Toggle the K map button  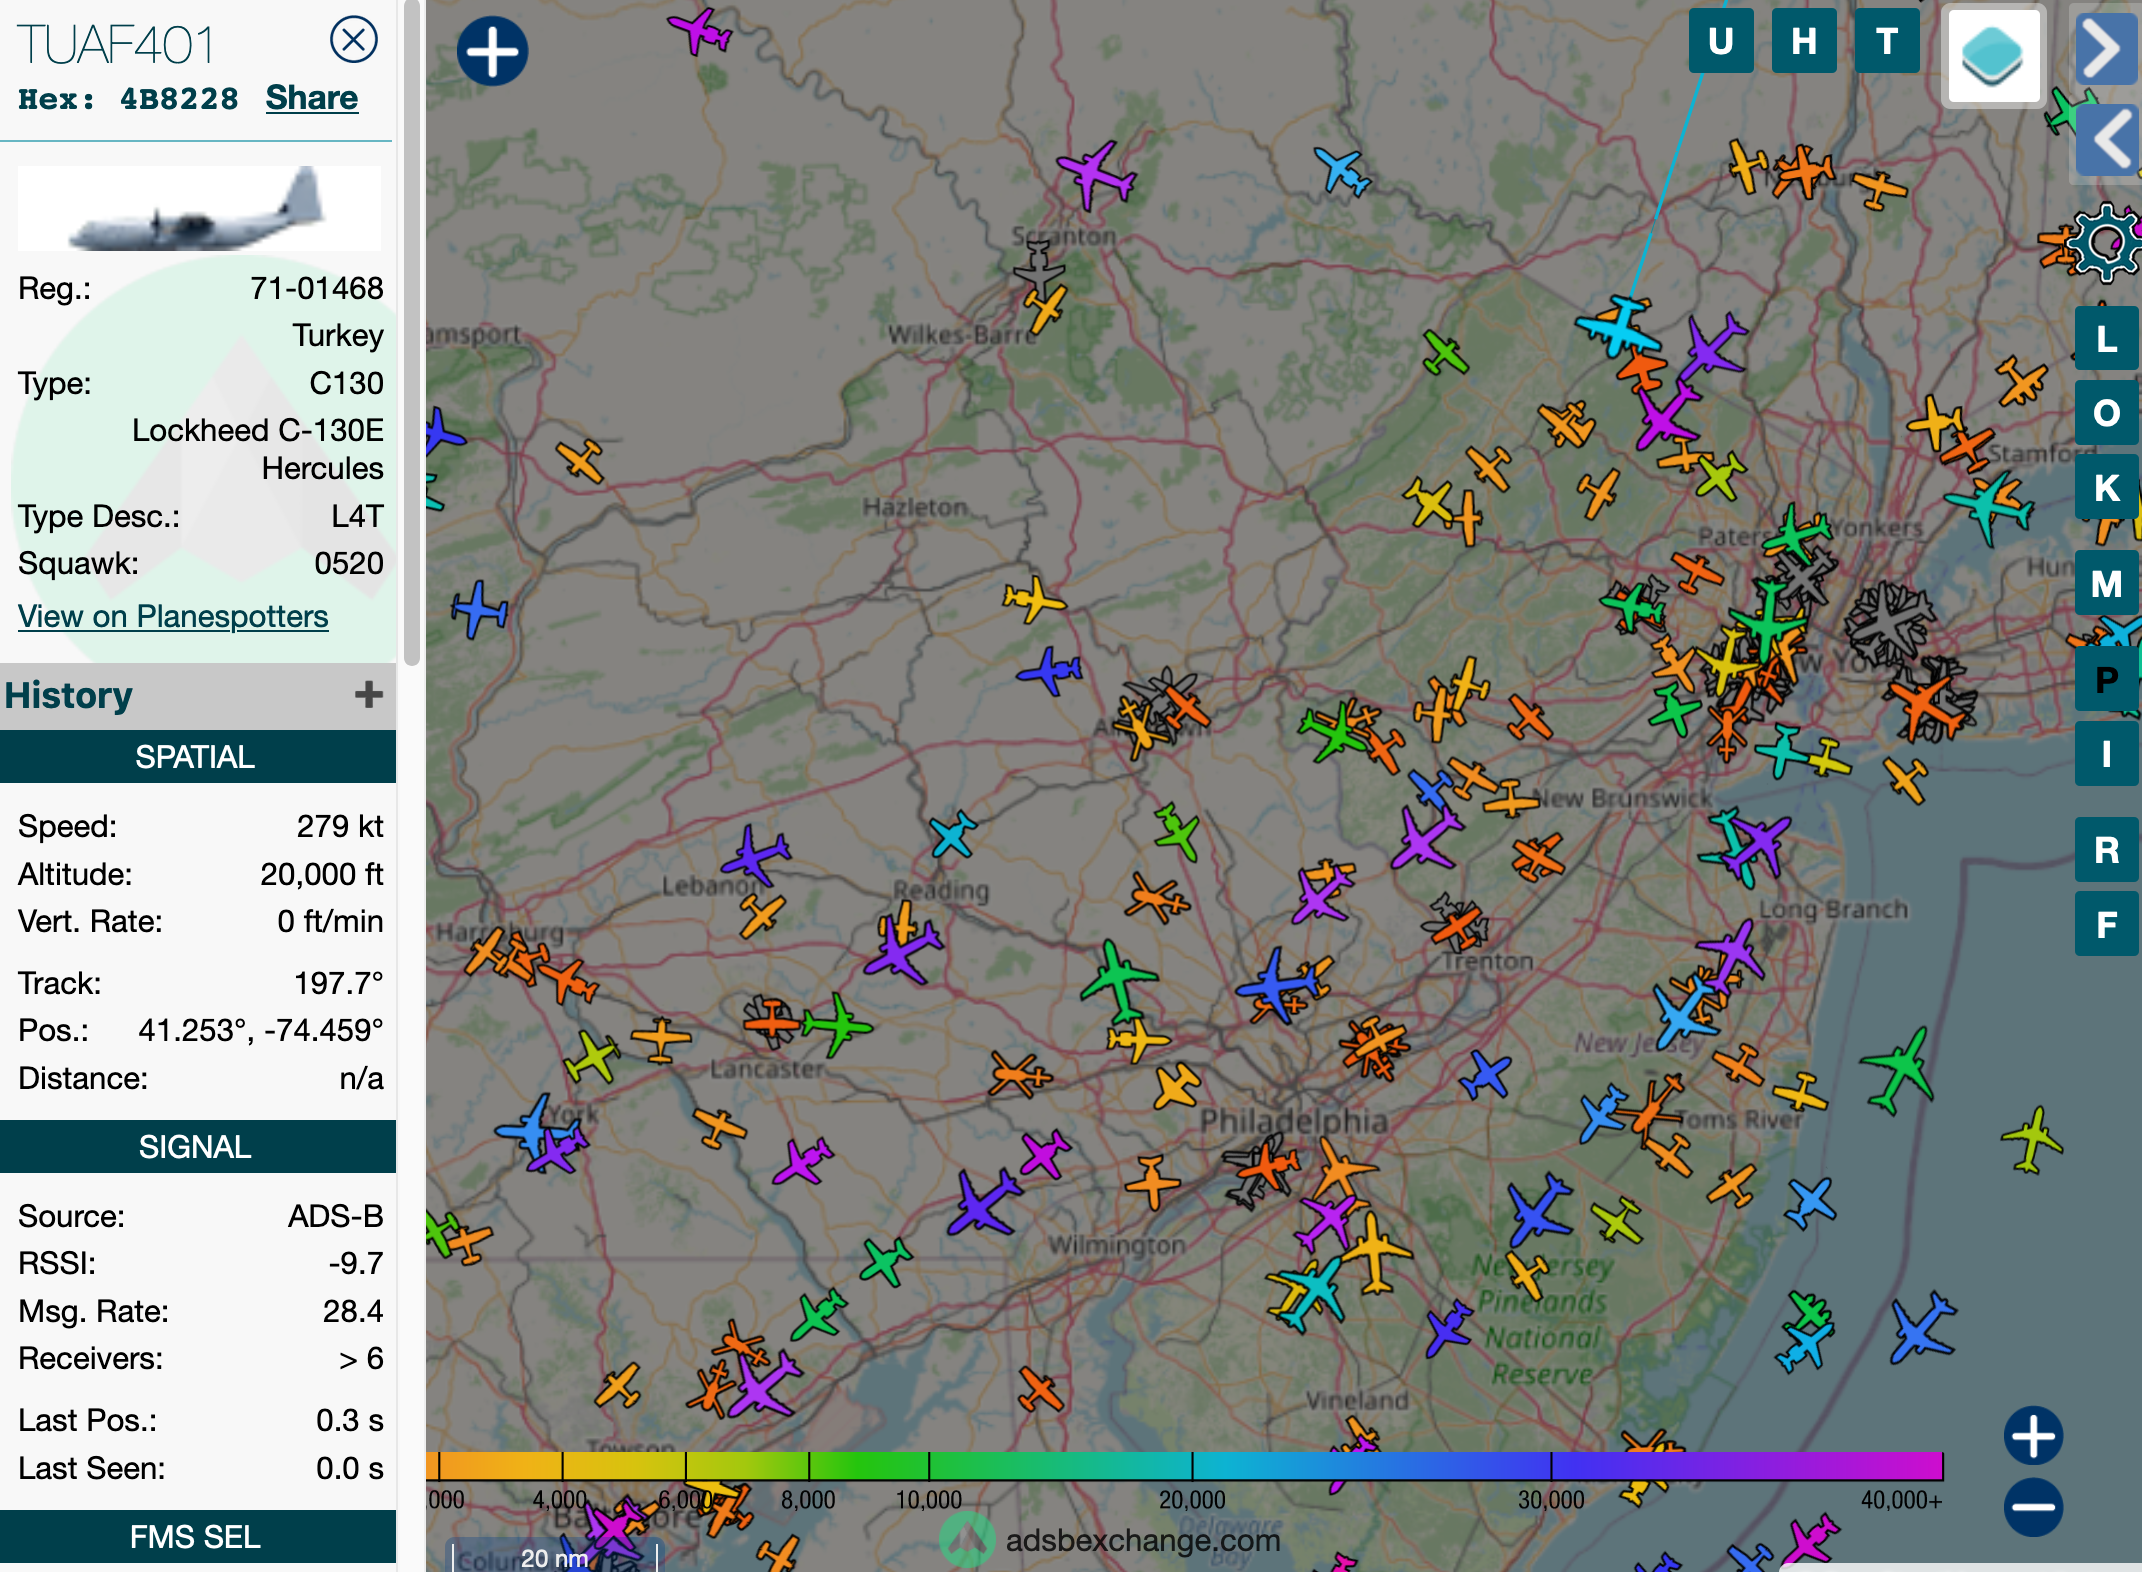[x=2107, y=487]
